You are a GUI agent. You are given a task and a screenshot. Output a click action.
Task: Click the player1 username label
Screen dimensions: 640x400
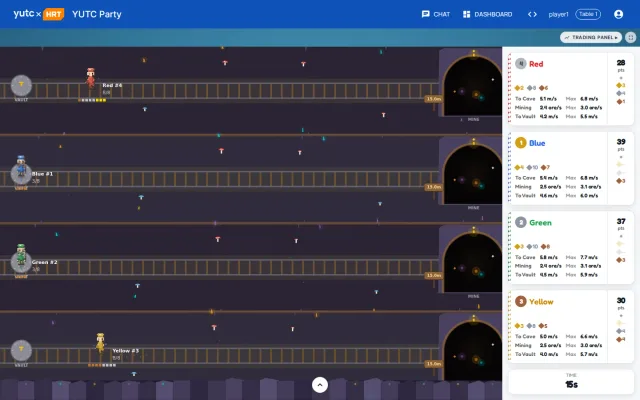coord(558,14)
